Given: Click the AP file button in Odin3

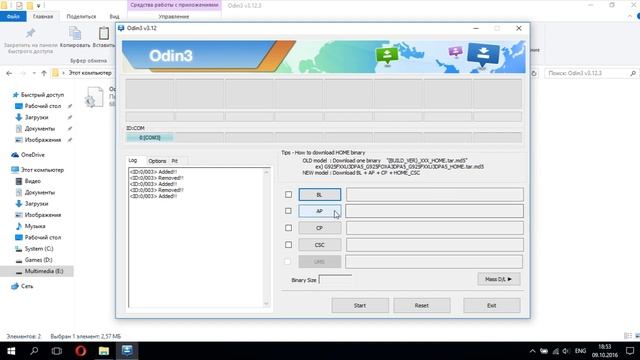Looking at the screenshot, I should (320, 211).
